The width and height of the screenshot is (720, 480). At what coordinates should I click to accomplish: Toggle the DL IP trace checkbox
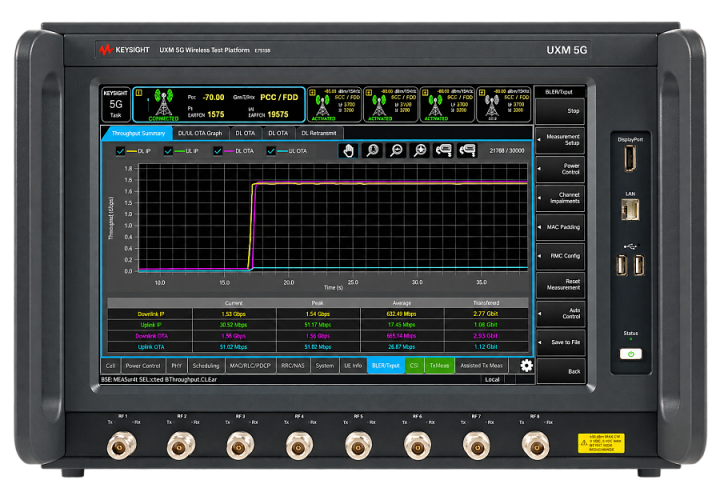pos(120,151)
